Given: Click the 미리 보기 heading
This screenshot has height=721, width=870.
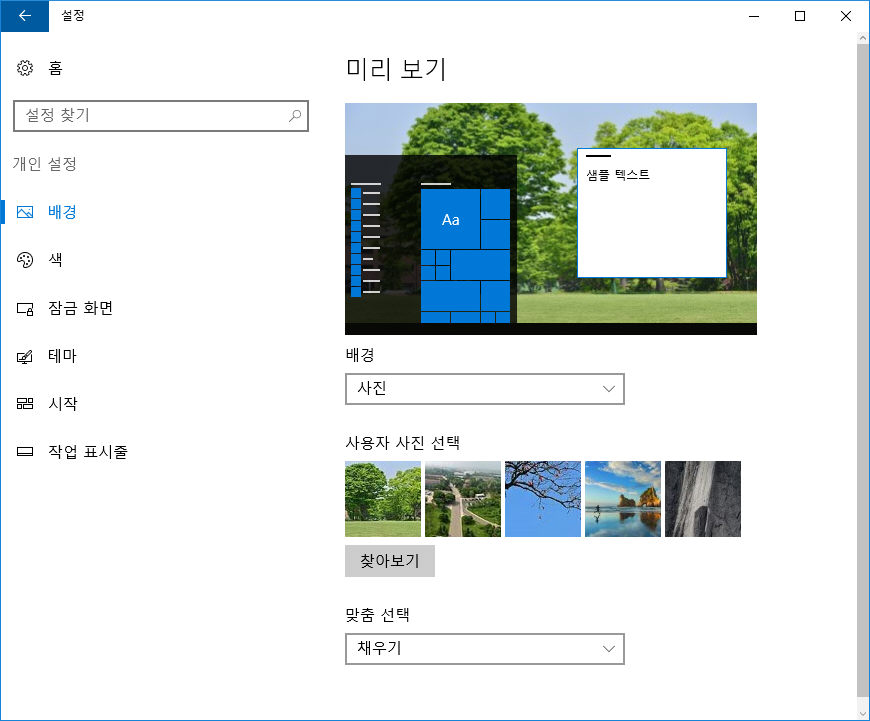Looking at the screenshot, I should pyautogui.click(x=396, y=69).
